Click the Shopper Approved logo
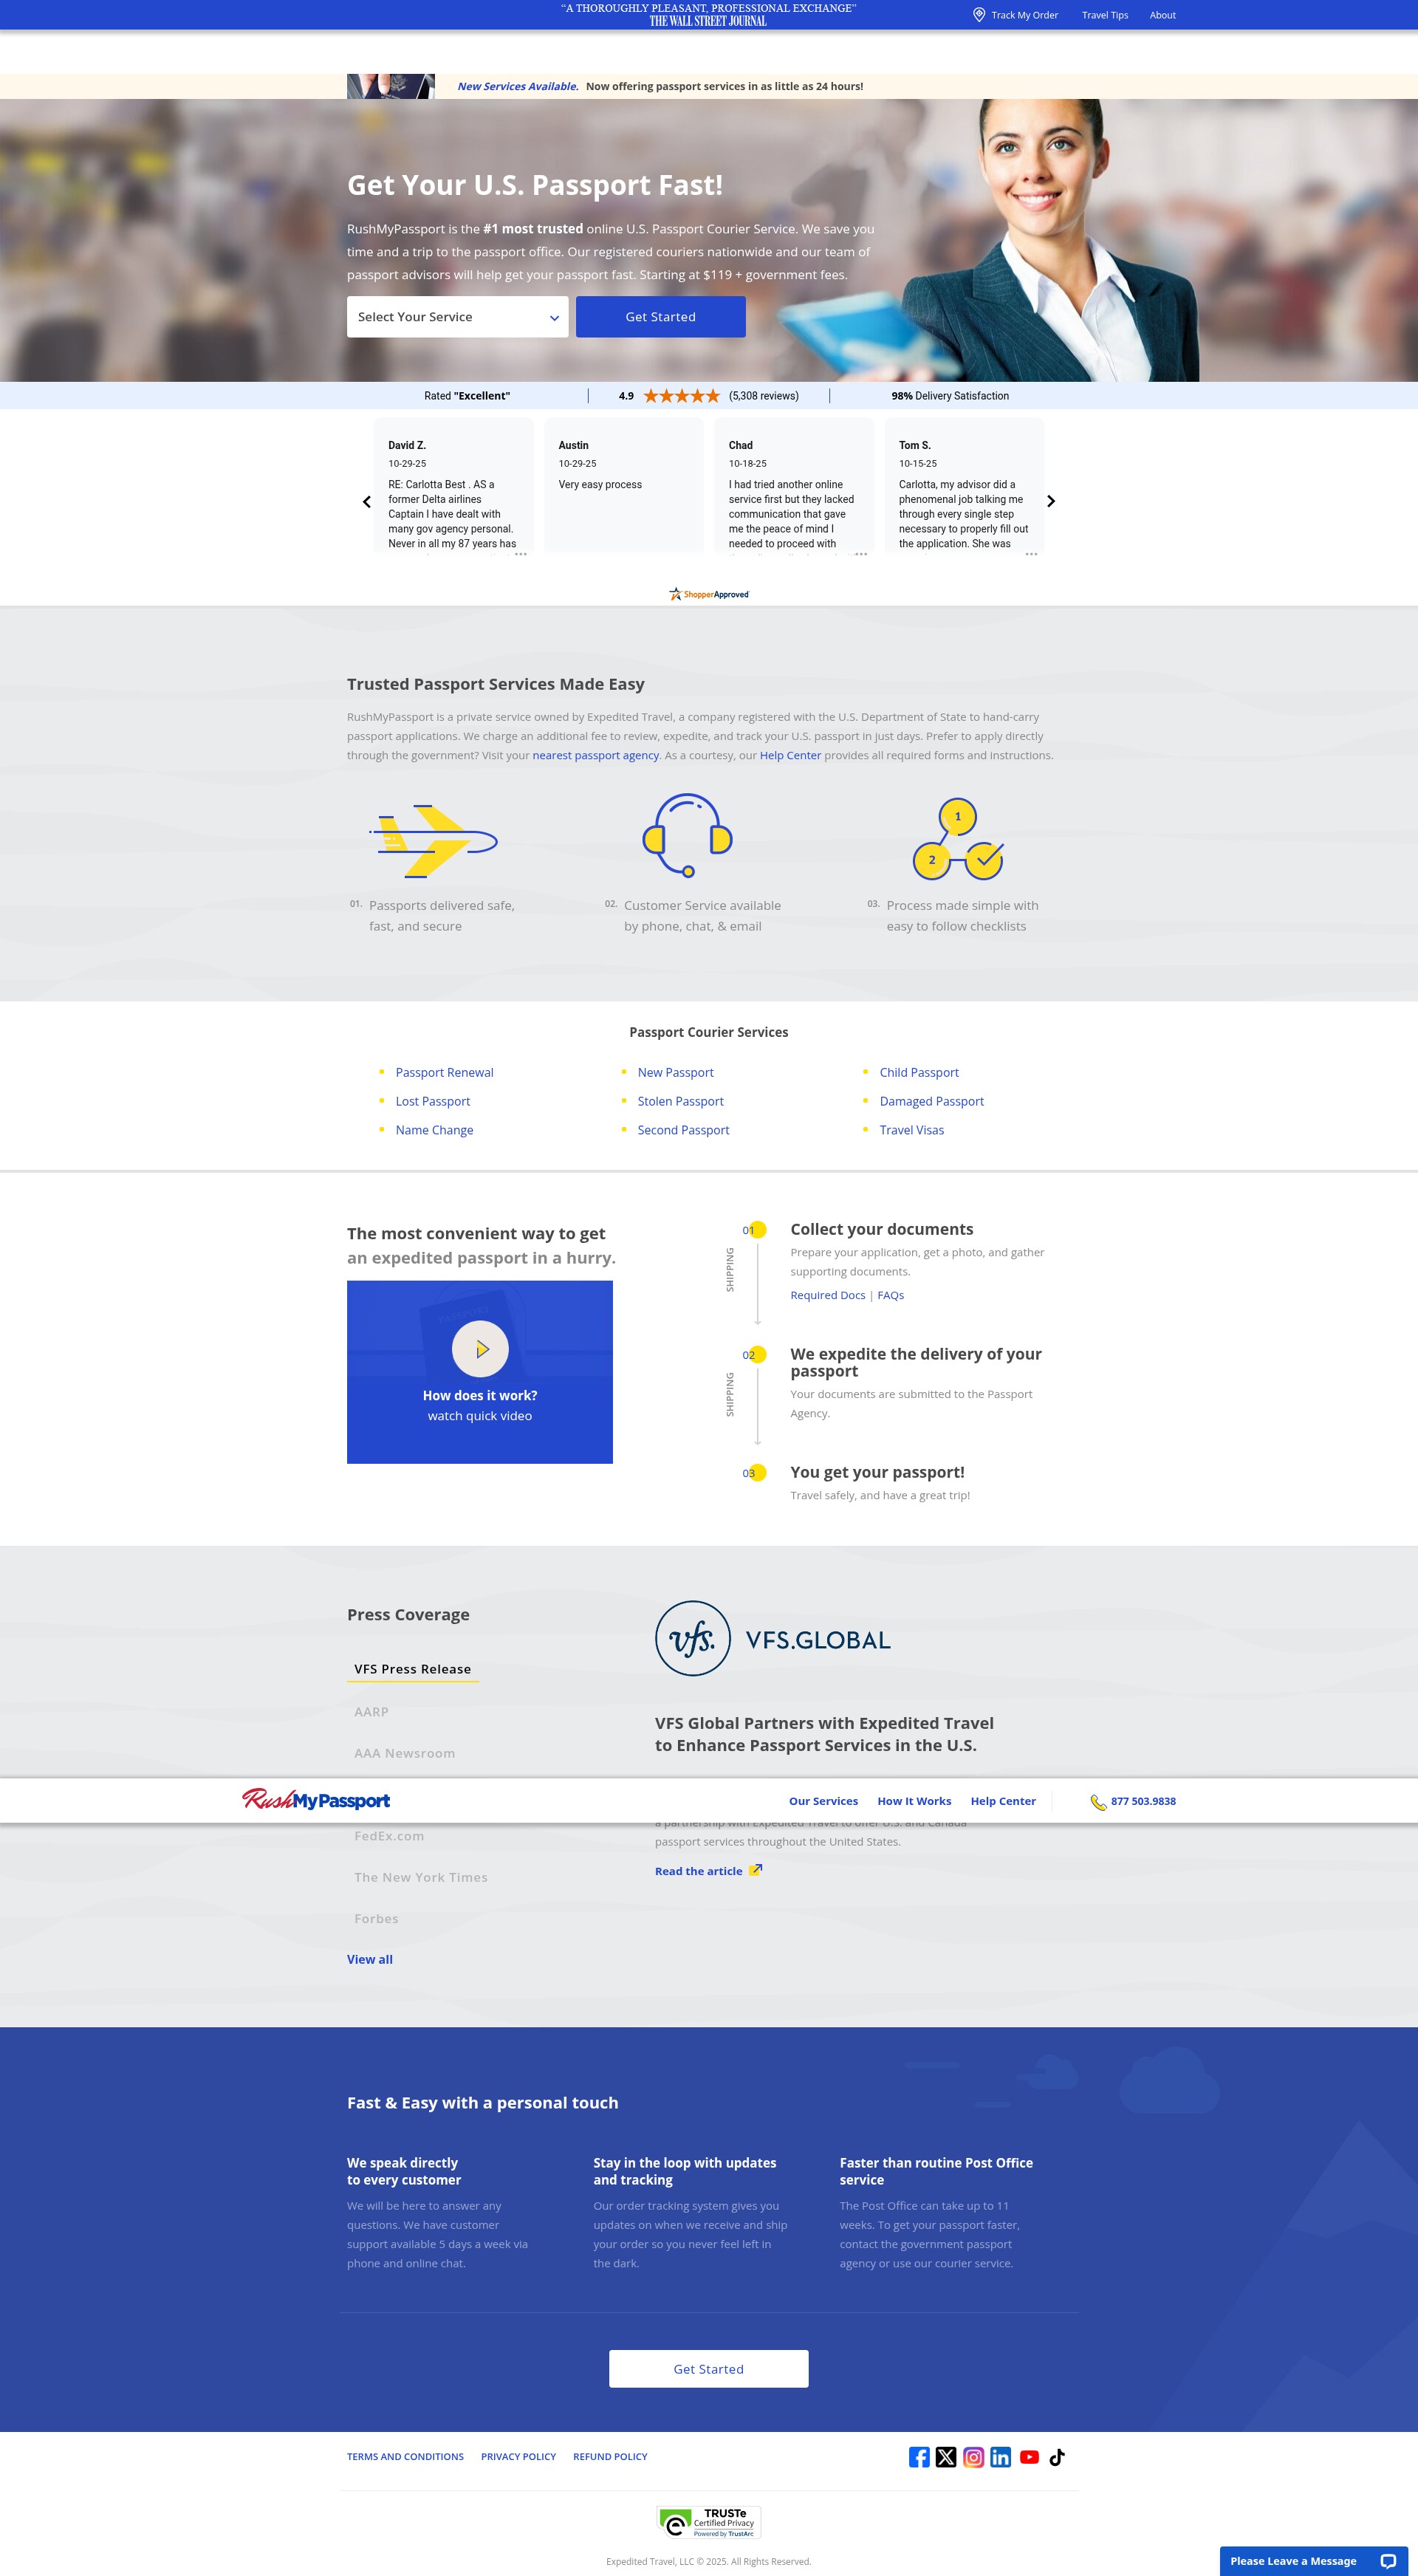Screen dimensions: 1418x2576 [709, 594]
